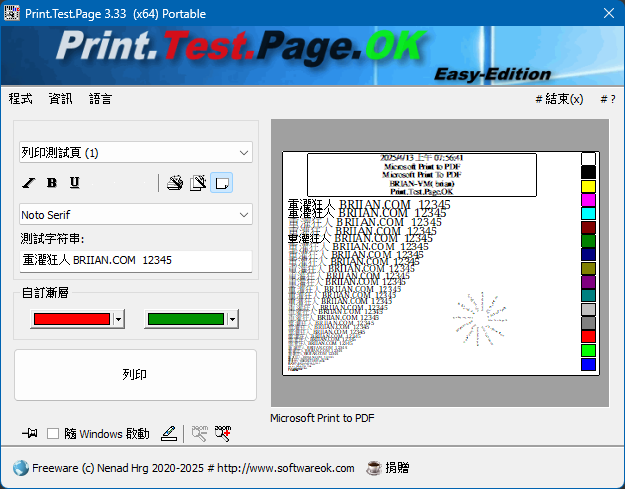This screenshot has height=489, width=625.
Task: Select the single blank page icon
Action: [x=221, y=182]
